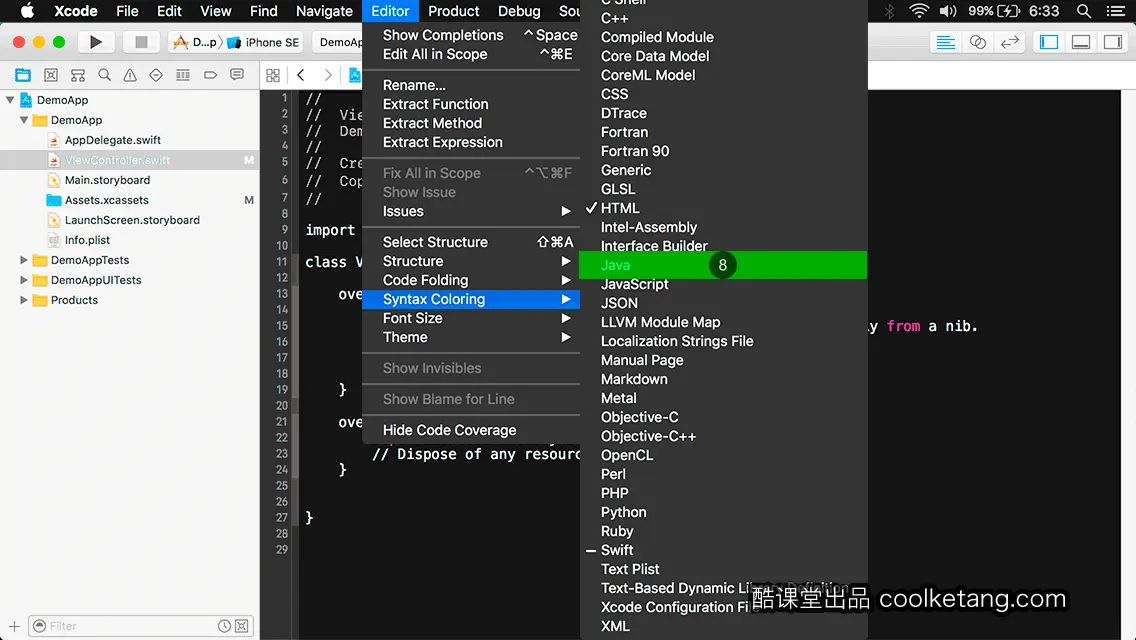Screen dimensions: 1136x640
Task: Open Main.storyboard file
Action: (107, 180)
